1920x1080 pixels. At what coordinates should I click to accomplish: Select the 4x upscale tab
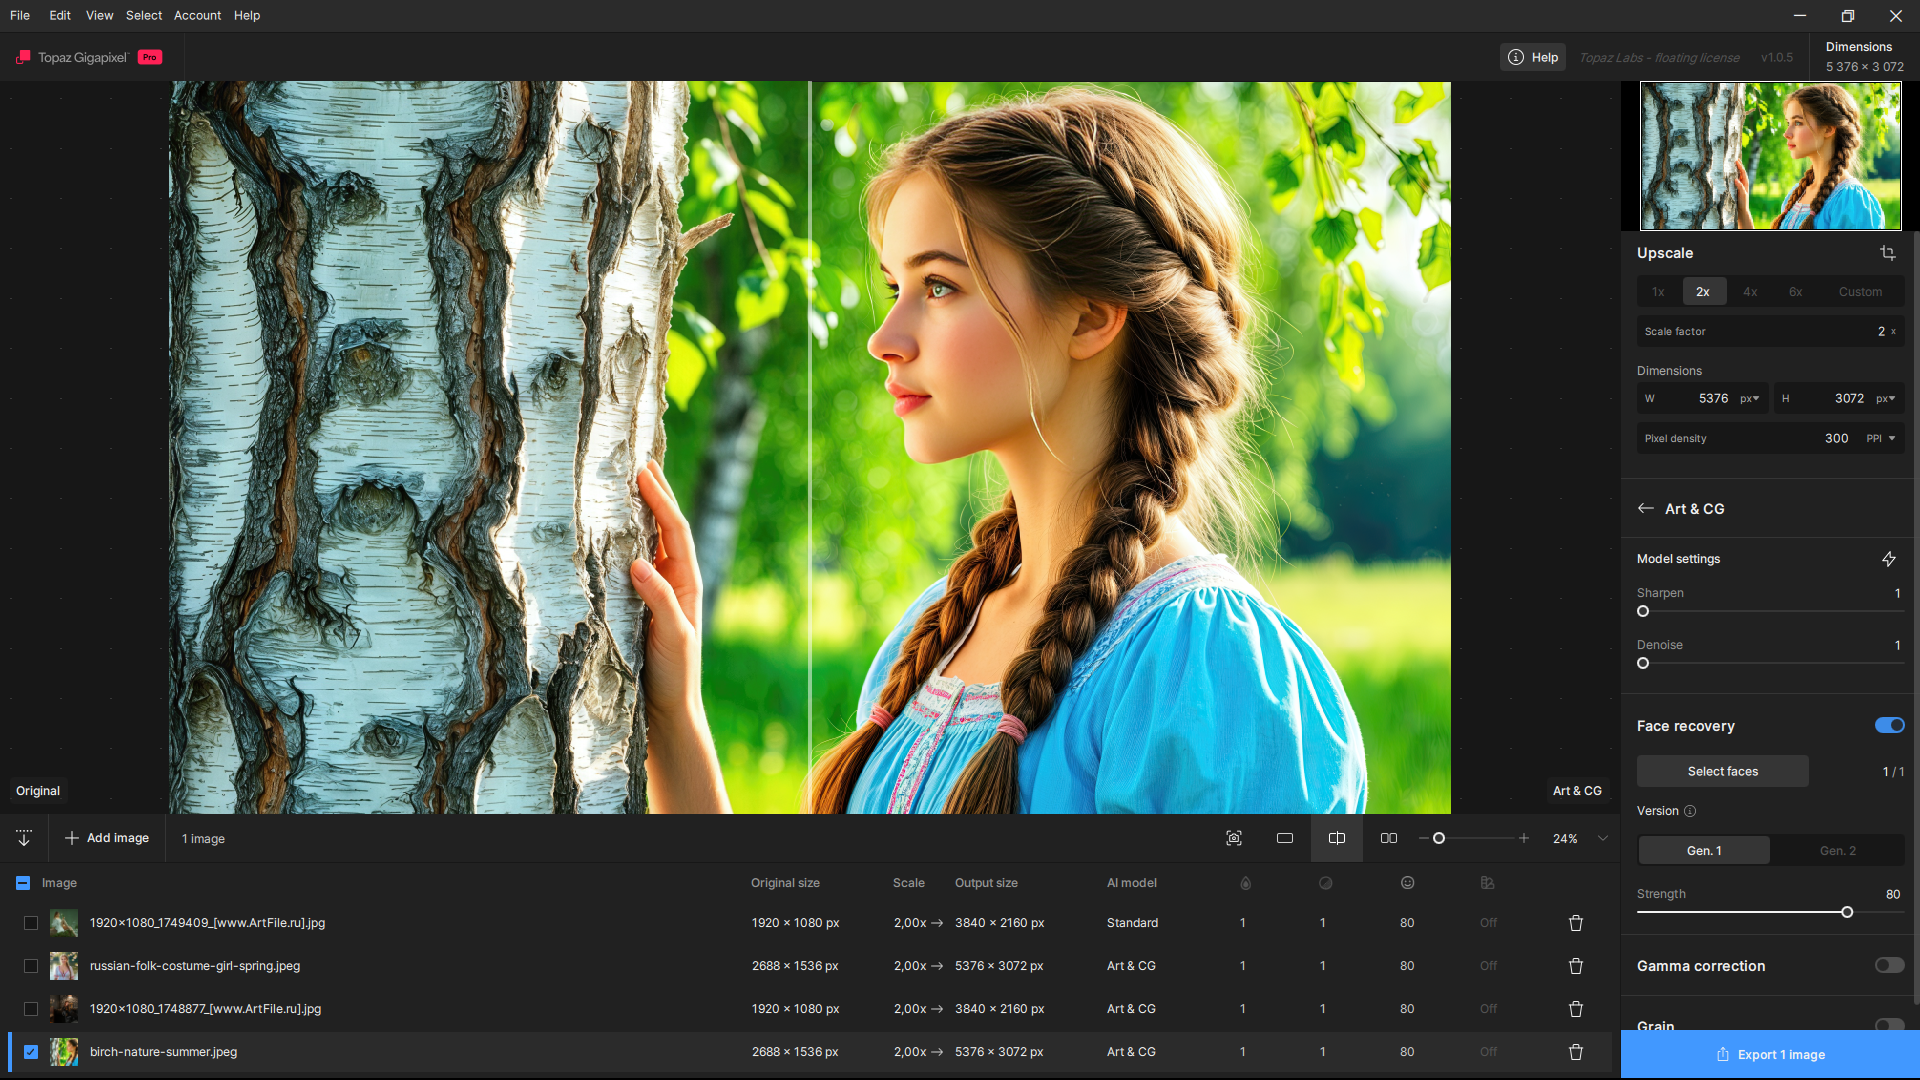tap(1750, 292)
